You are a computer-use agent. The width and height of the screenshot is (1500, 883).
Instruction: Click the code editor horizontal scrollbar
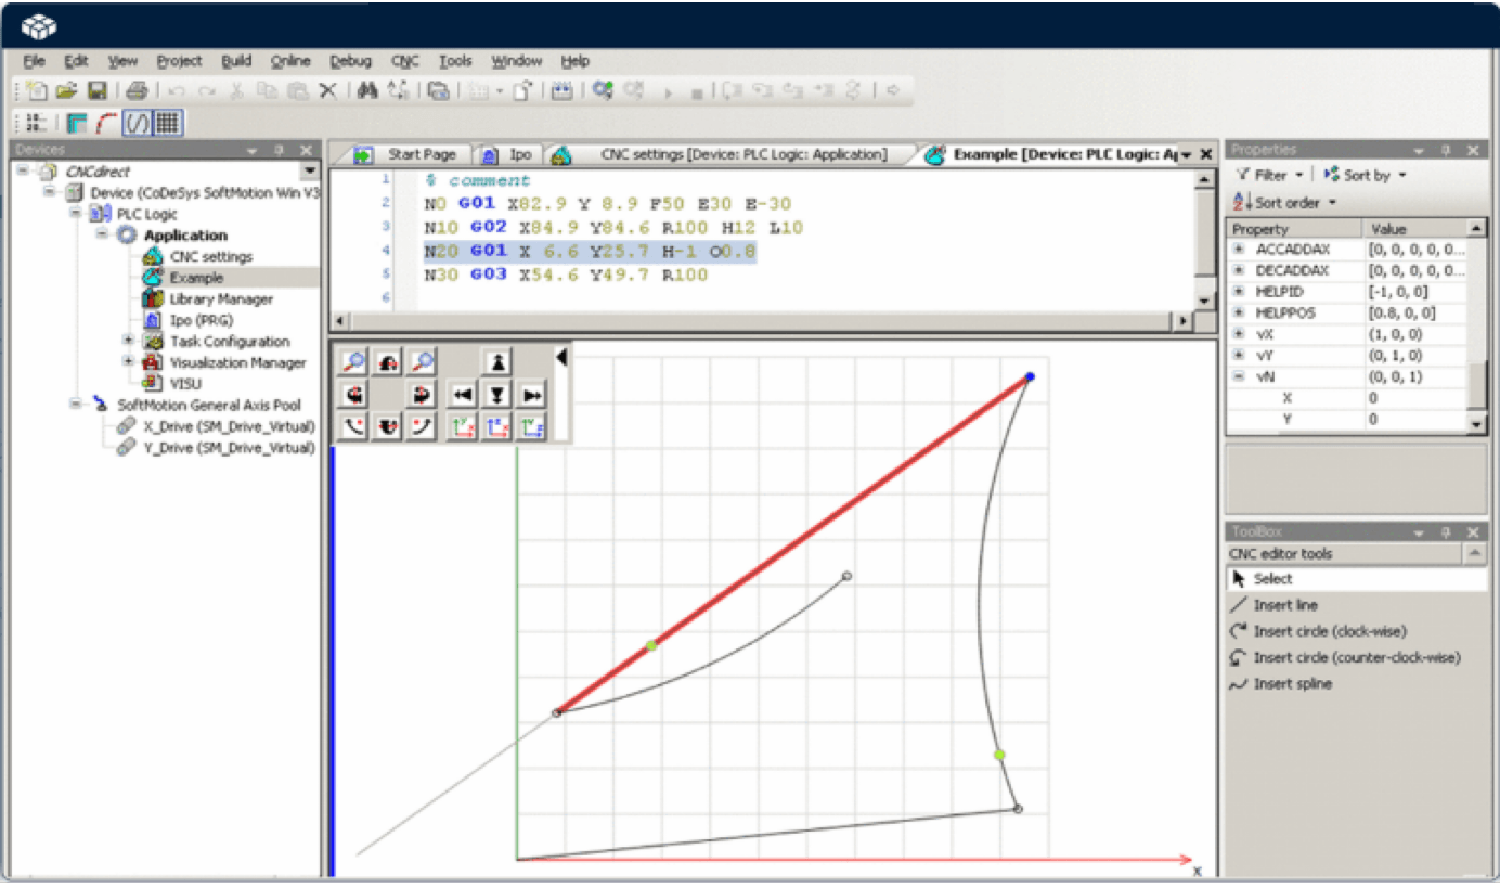pyautogui.click(x=760, y=321)
